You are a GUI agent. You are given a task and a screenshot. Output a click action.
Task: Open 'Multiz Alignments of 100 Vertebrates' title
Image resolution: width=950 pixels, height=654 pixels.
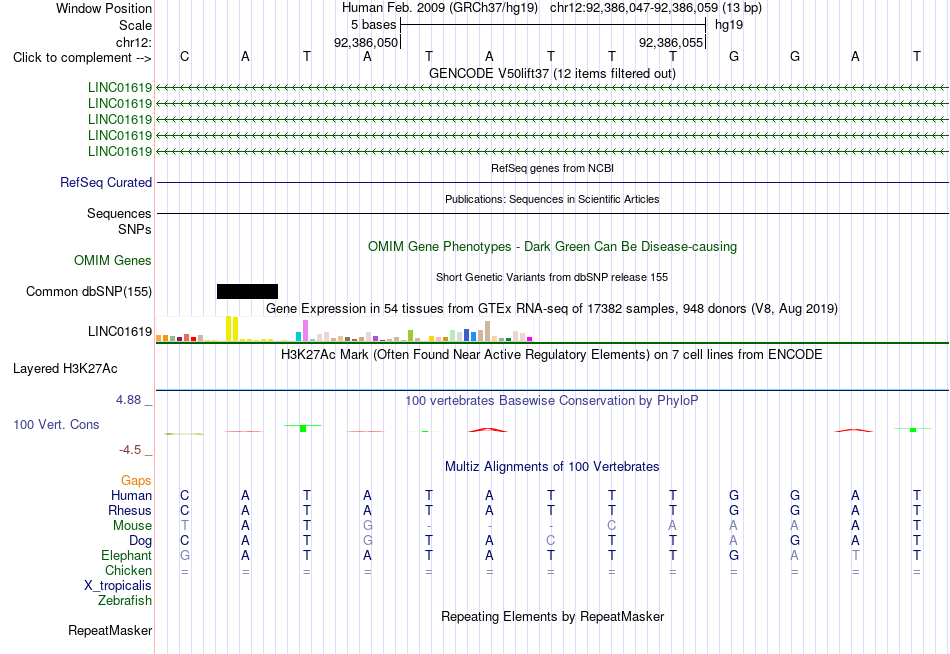coord(552,467)
